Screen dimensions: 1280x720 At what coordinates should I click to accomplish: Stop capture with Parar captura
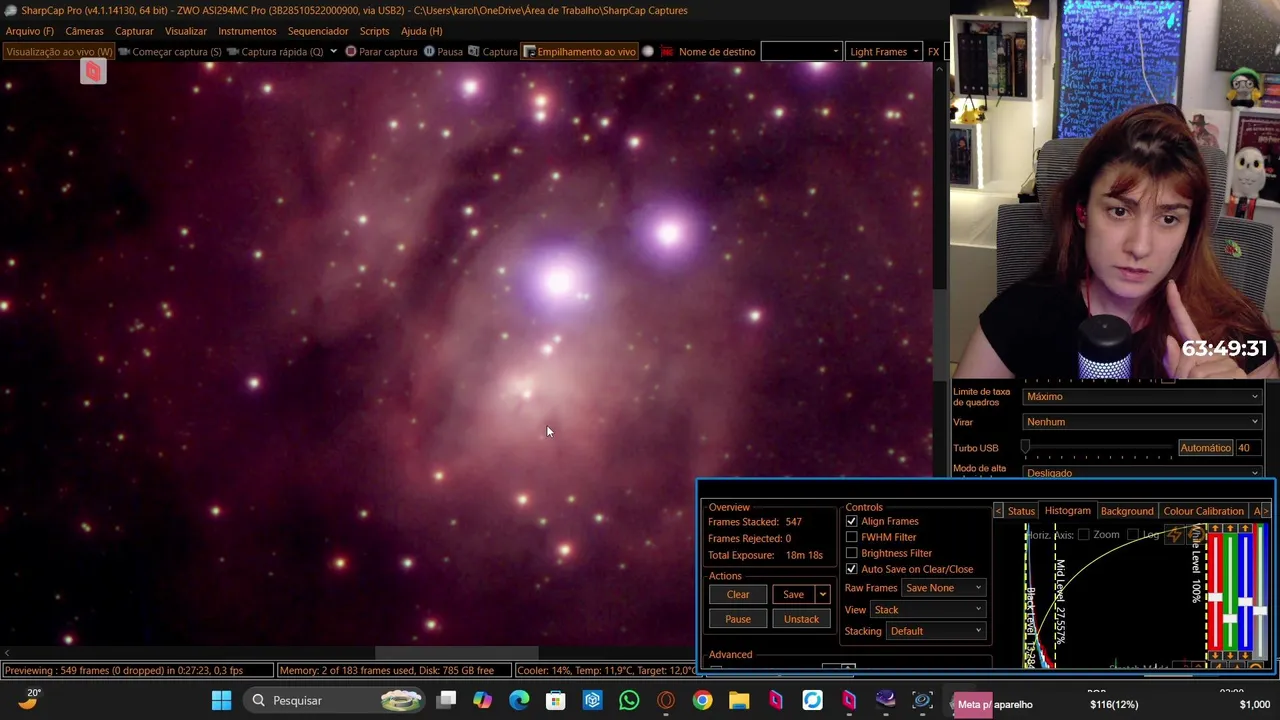click(381, 52)
